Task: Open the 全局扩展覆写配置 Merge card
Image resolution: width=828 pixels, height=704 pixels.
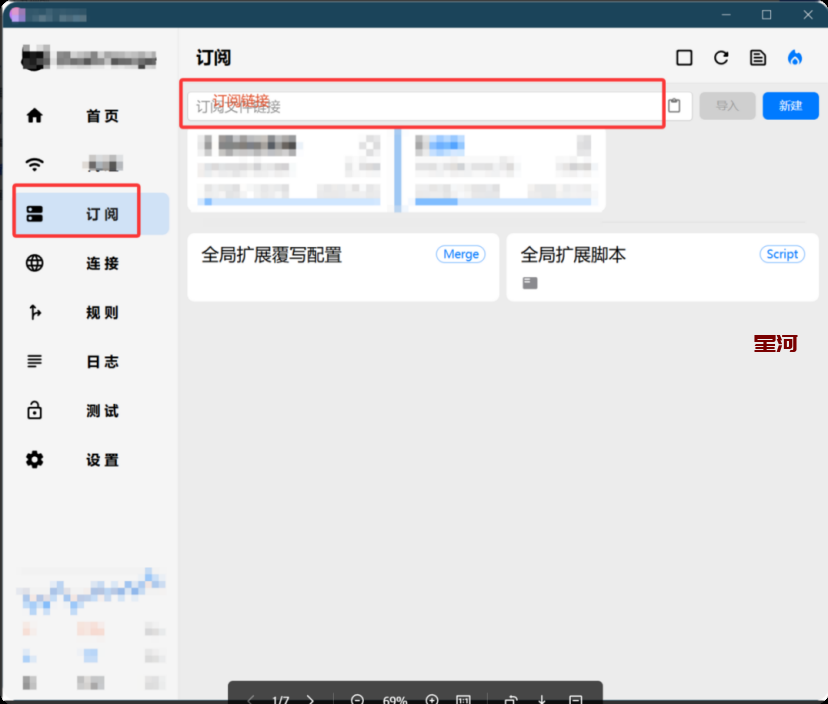Action: (x=342, y=267)
